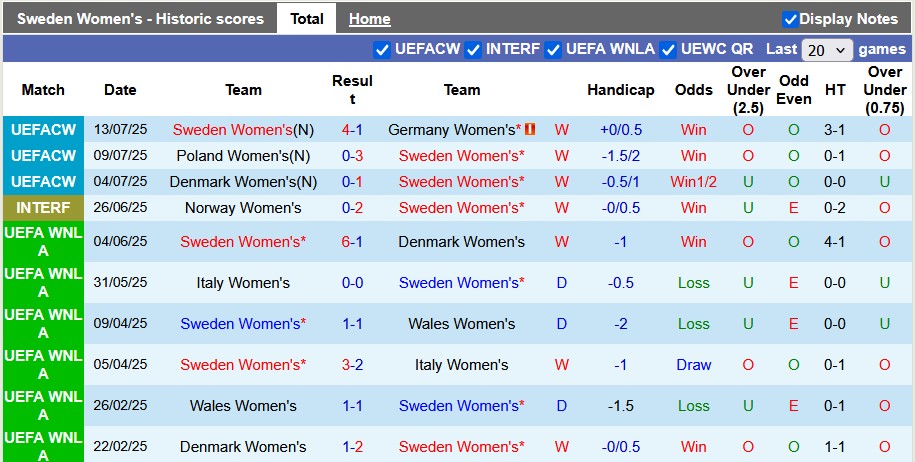The image size is (915, 462).
Task: Click the Date column header
Action: coord(120,90)
